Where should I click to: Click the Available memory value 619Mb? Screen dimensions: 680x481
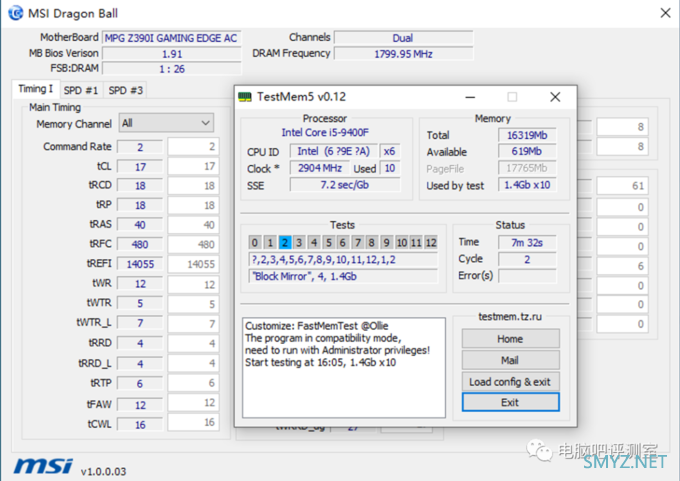point(527,151)
